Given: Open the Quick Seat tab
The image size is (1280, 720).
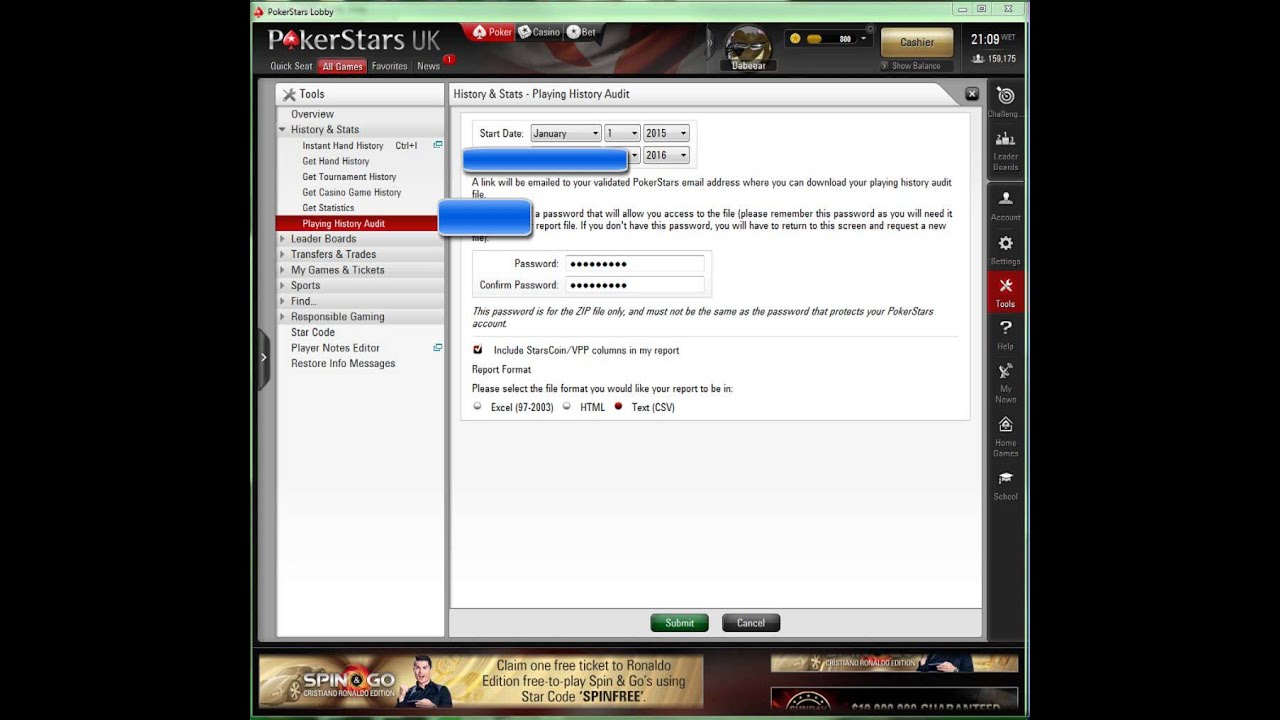Looking at the screenshot, I should click(291, 66).
